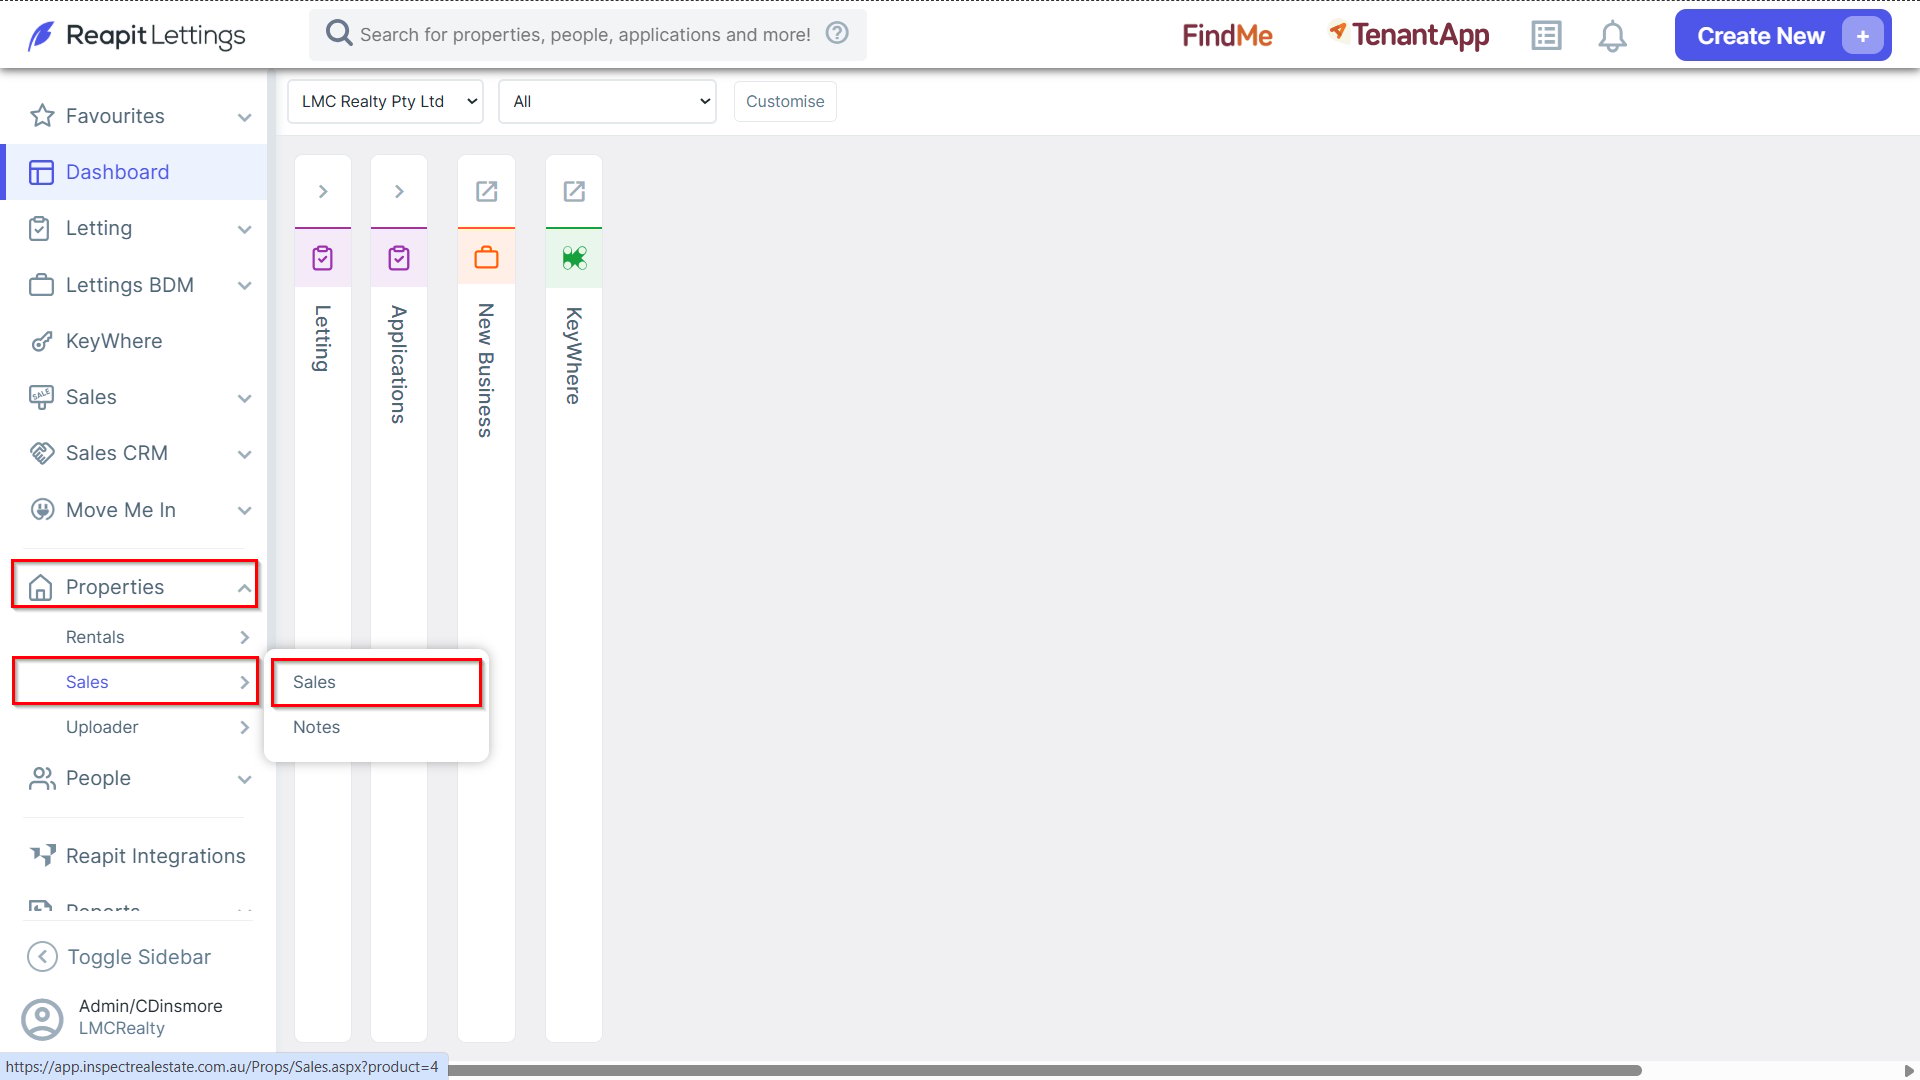Expand the Letting dashboard column
The height and width of the screenshot is (1080, 1920).
tap(322, 191)
